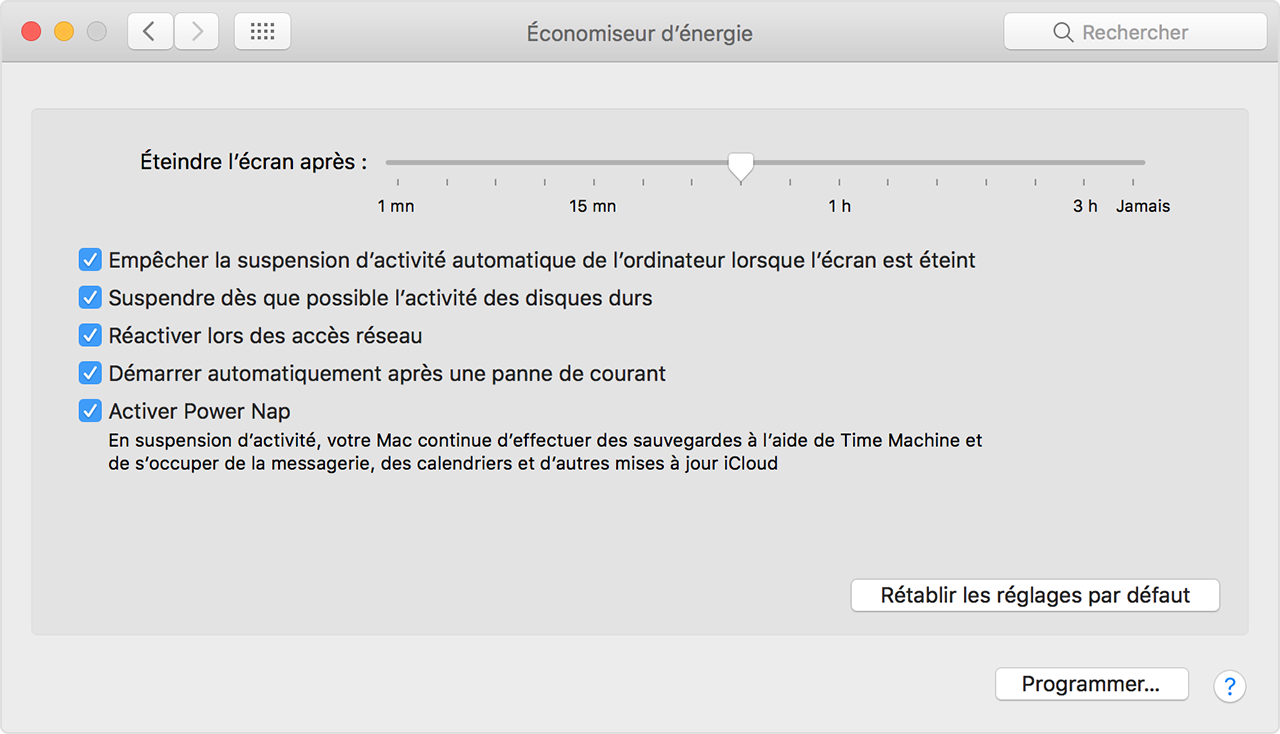Click the display sleep slider thumb

740,166
